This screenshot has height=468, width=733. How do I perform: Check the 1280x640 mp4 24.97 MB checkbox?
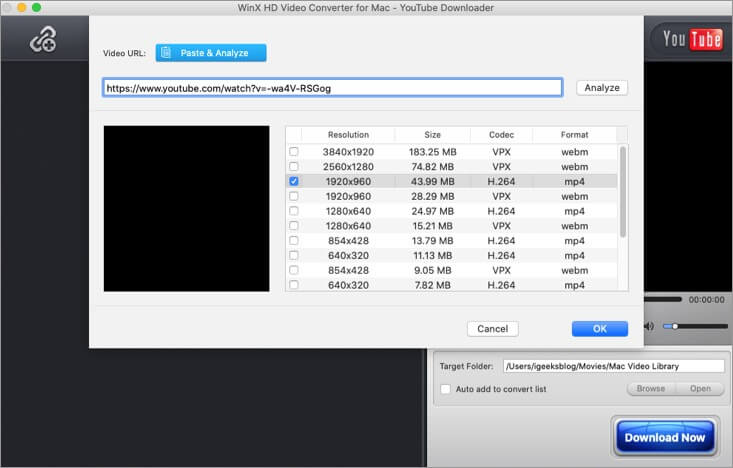pos(294,211)
